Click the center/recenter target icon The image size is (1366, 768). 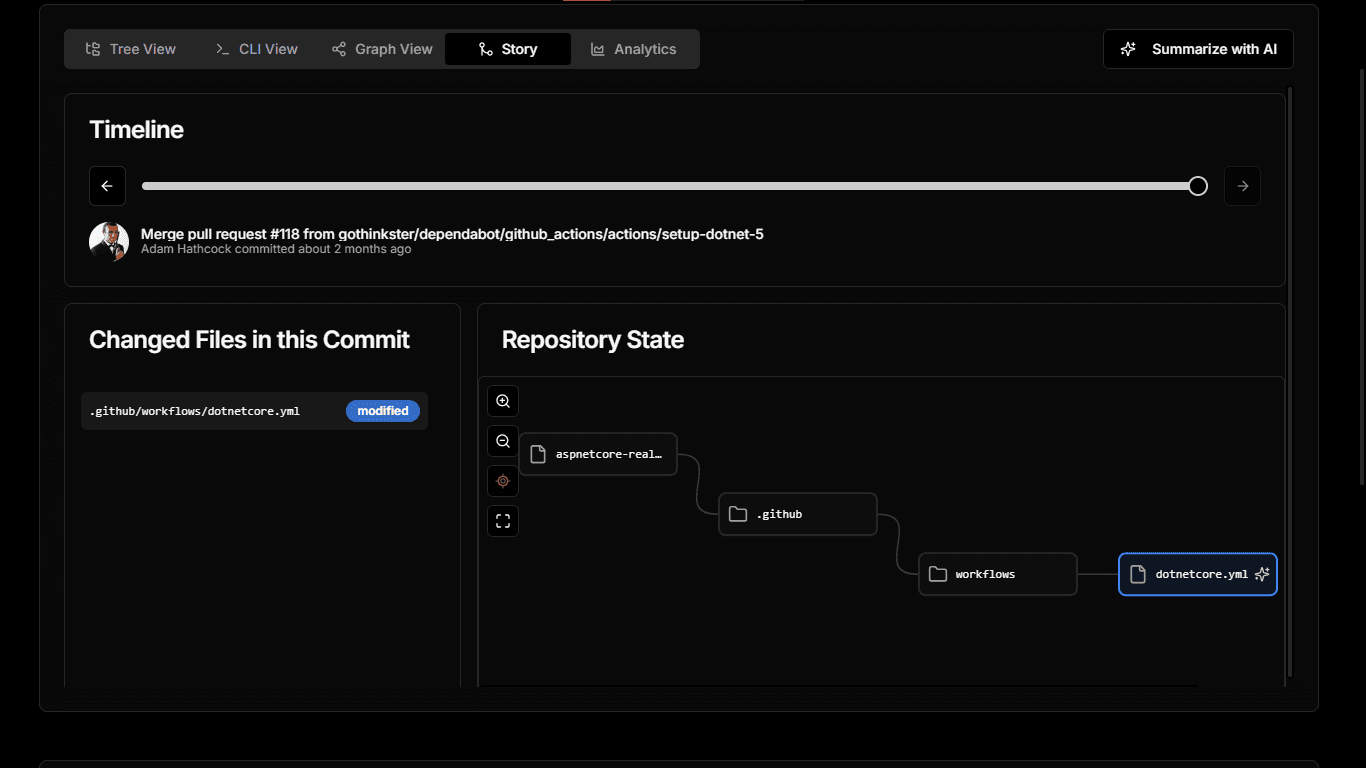(503, 481)
